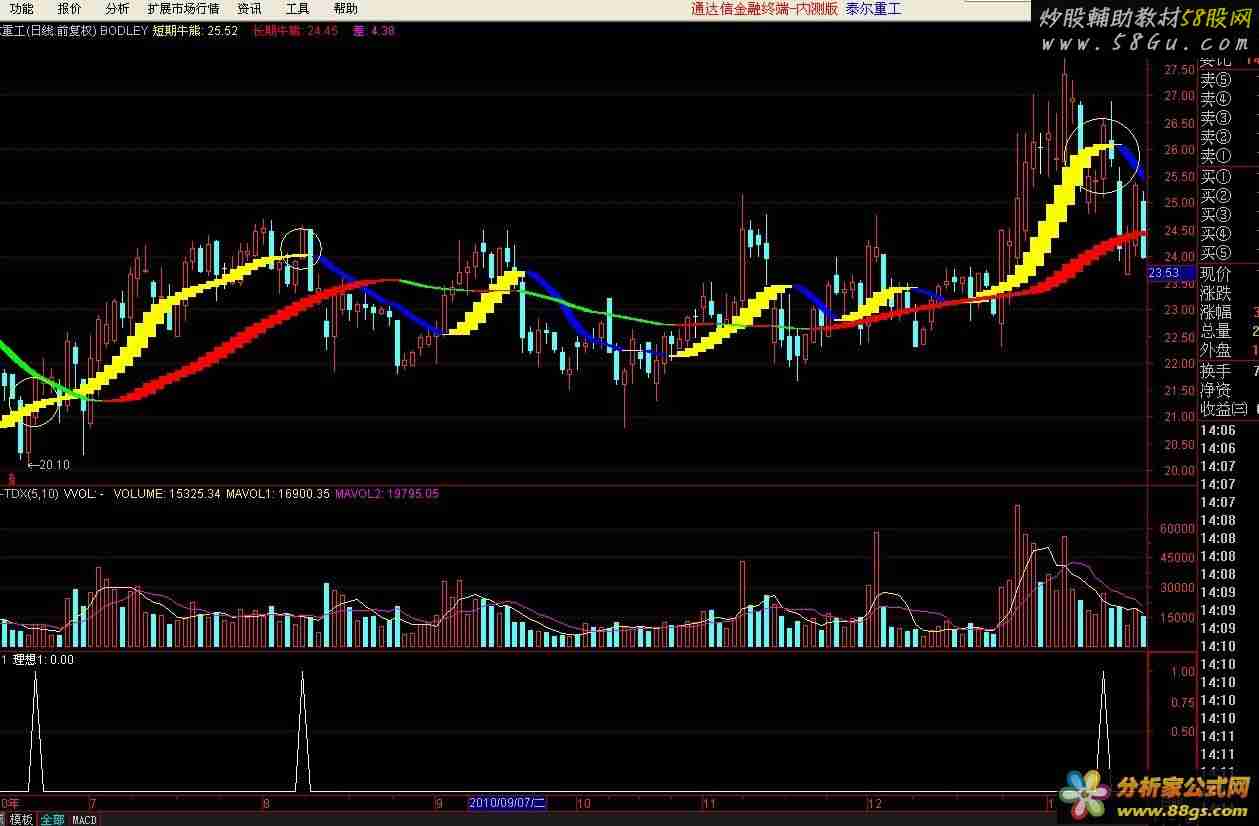Viewport: 1259px width, 826px height.
Task: Select the 卖② order row
Action: pos(1218,138)
